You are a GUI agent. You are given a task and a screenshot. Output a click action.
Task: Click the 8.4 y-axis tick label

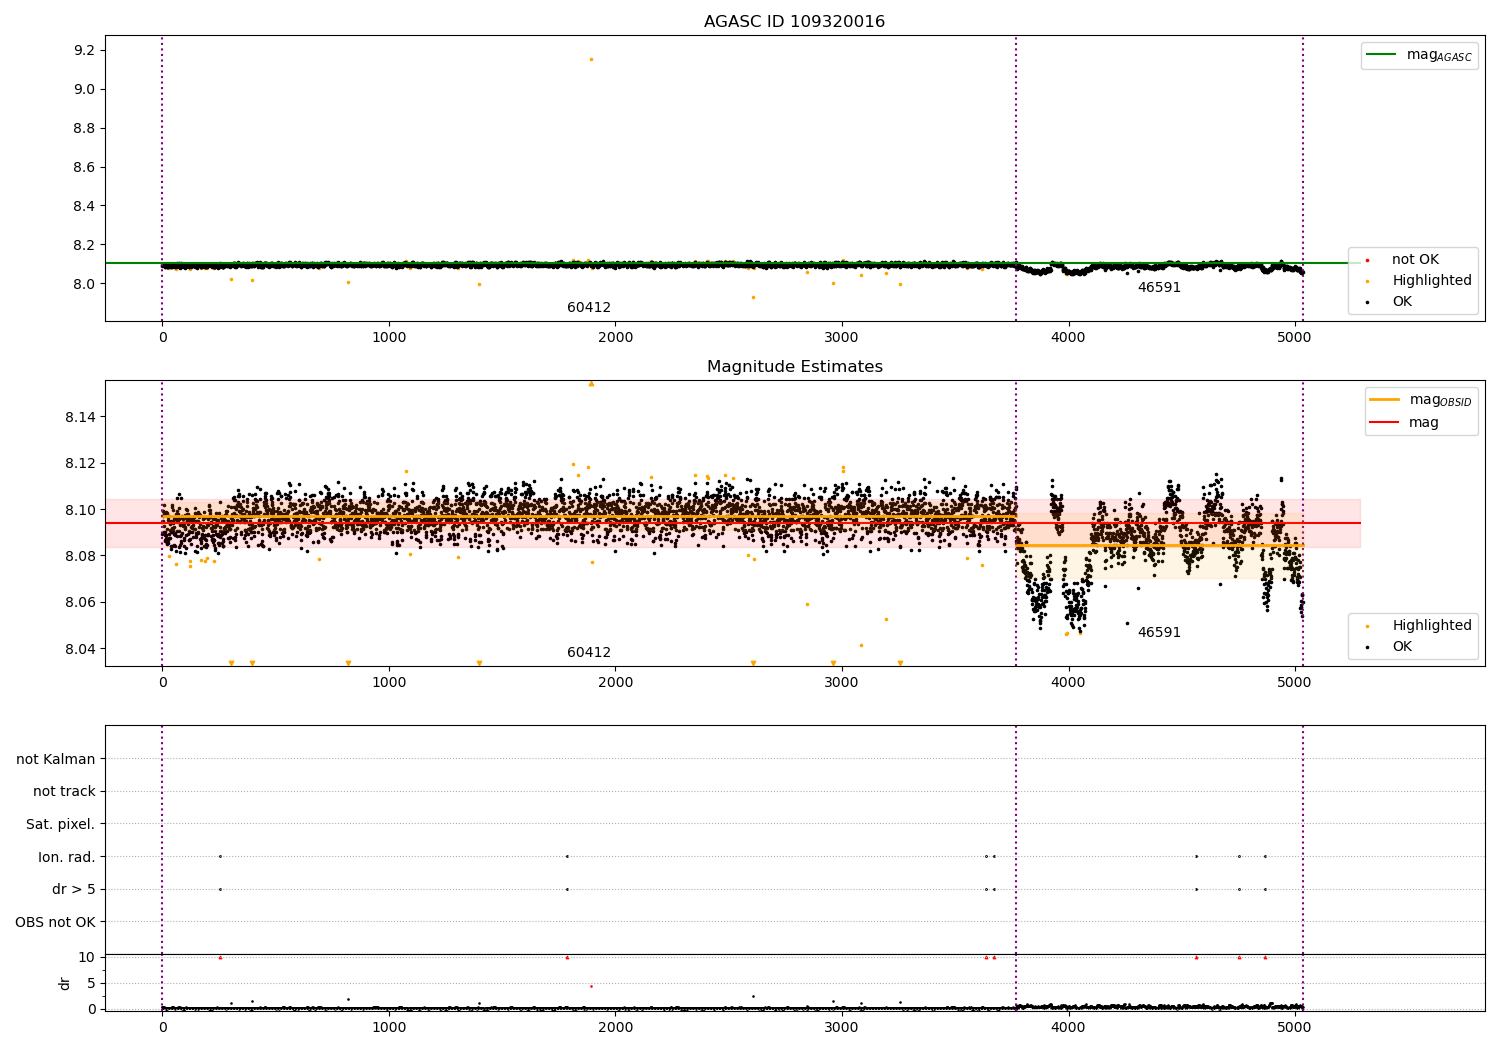pyautogui.click(x=83, y=206)
